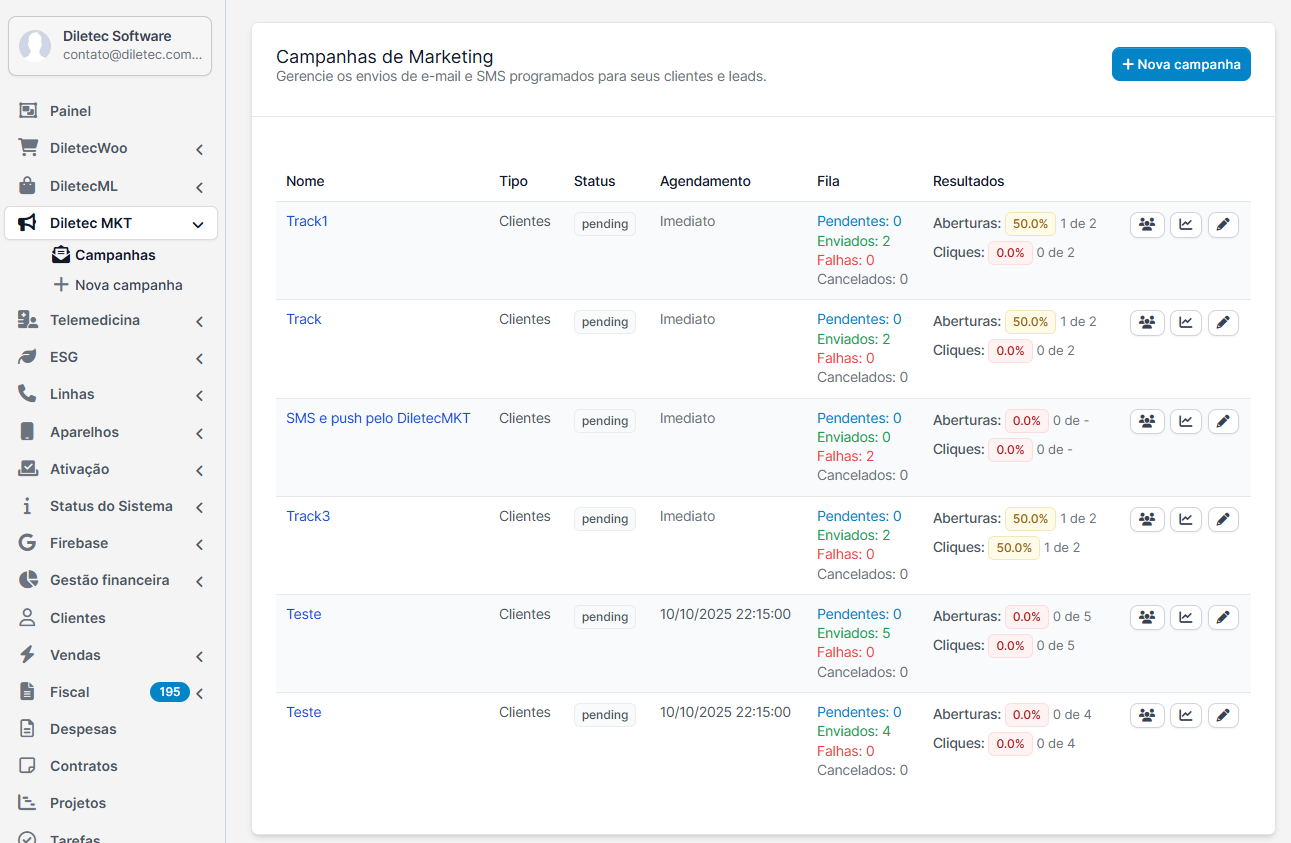1291x843 pixels.
Task: Expand the Gestão financeira submenu
Action: 199,581
